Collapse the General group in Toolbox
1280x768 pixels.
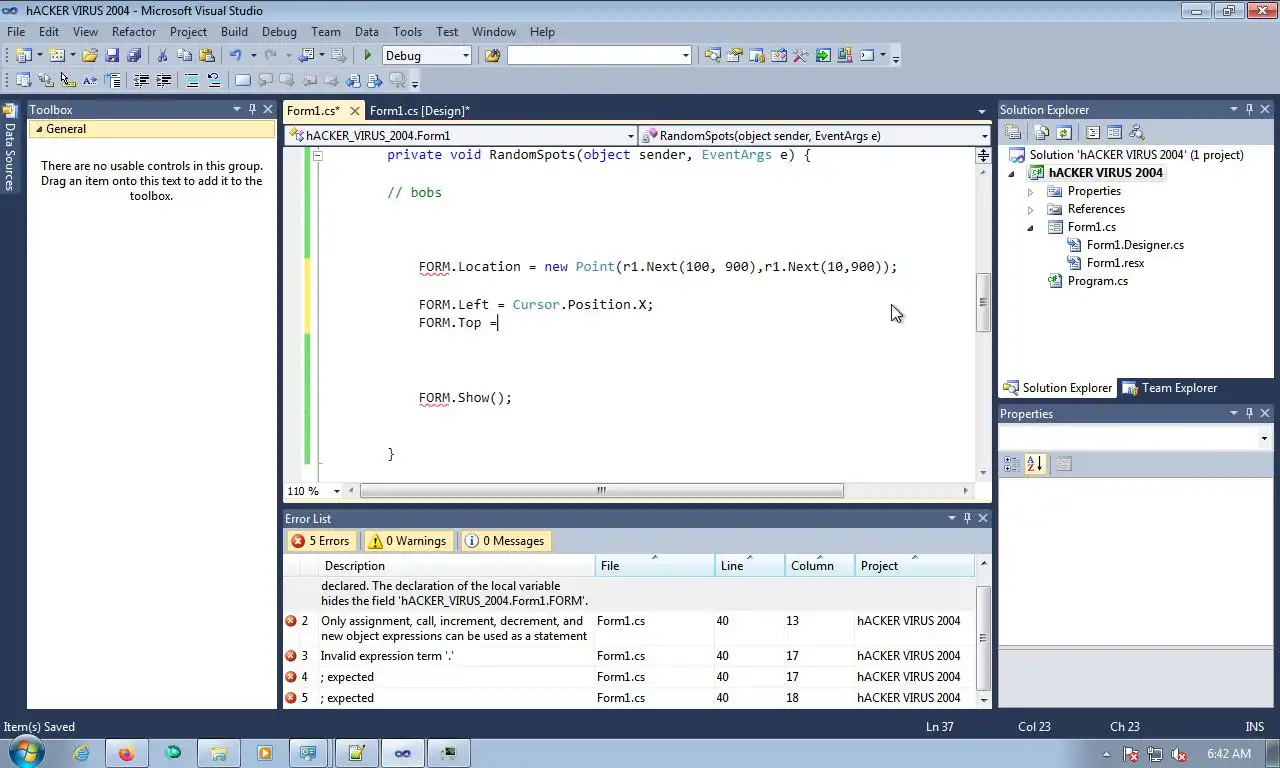(x=39, y=129)
